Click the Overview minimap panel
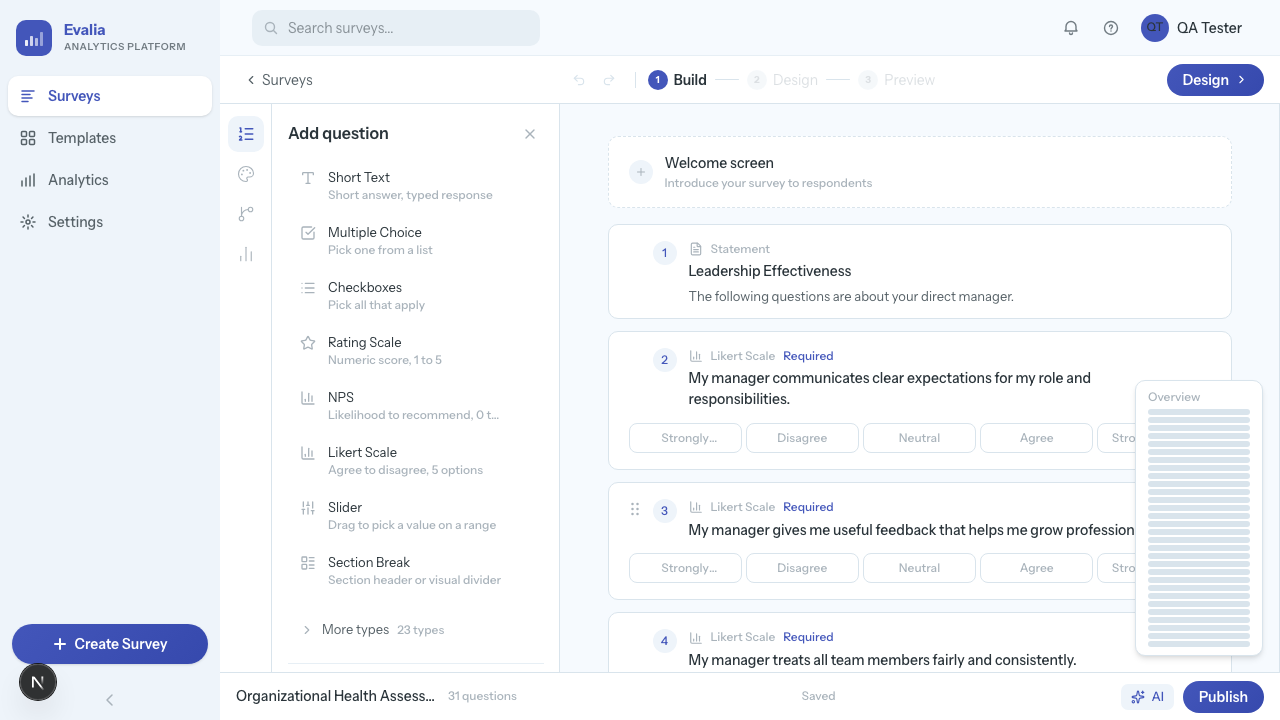Screen dimensions: 1280x720 pos(1199,518)
